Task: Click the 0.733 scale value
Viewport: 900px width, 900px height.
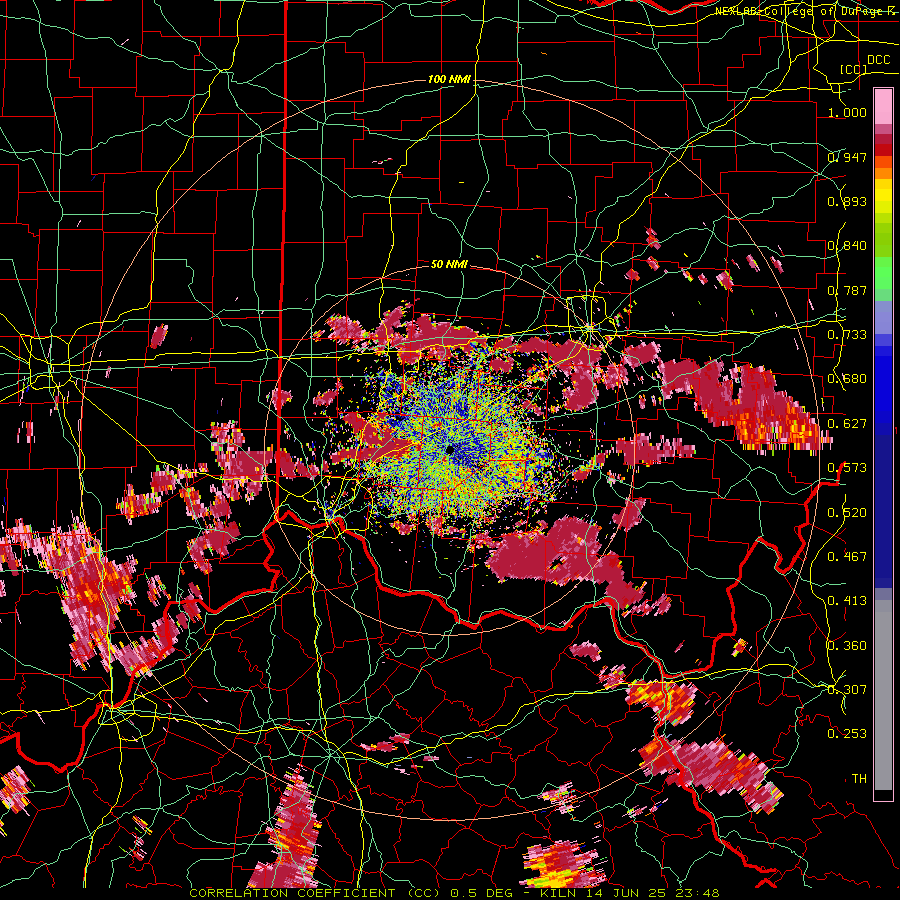Action: pyautogui.click(x=847, y=335)
